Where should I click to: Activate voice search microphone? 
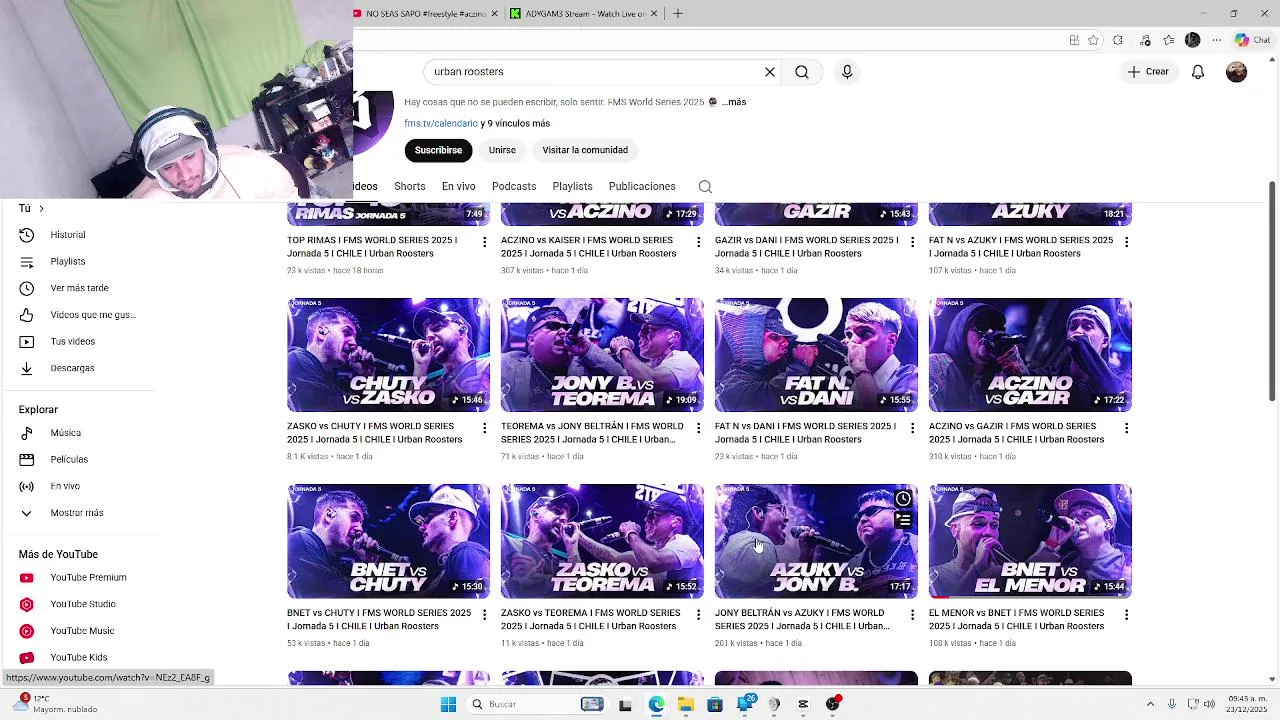(x=847, y=72)
